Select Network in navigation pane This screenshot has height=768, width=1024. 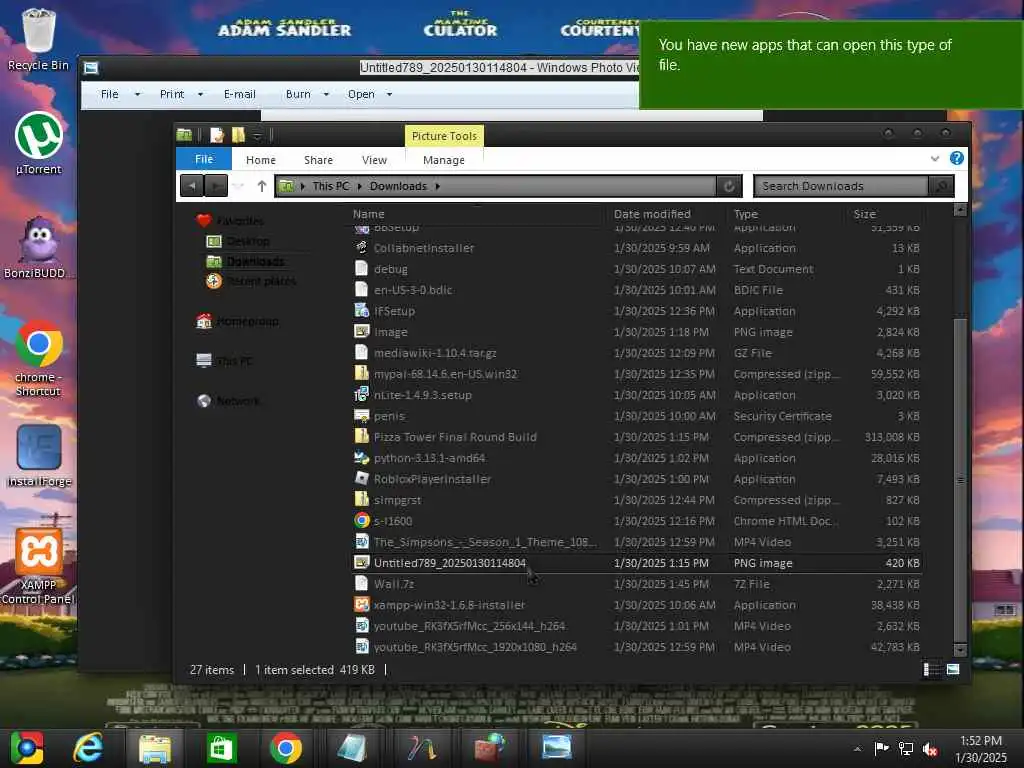(228, 400)
